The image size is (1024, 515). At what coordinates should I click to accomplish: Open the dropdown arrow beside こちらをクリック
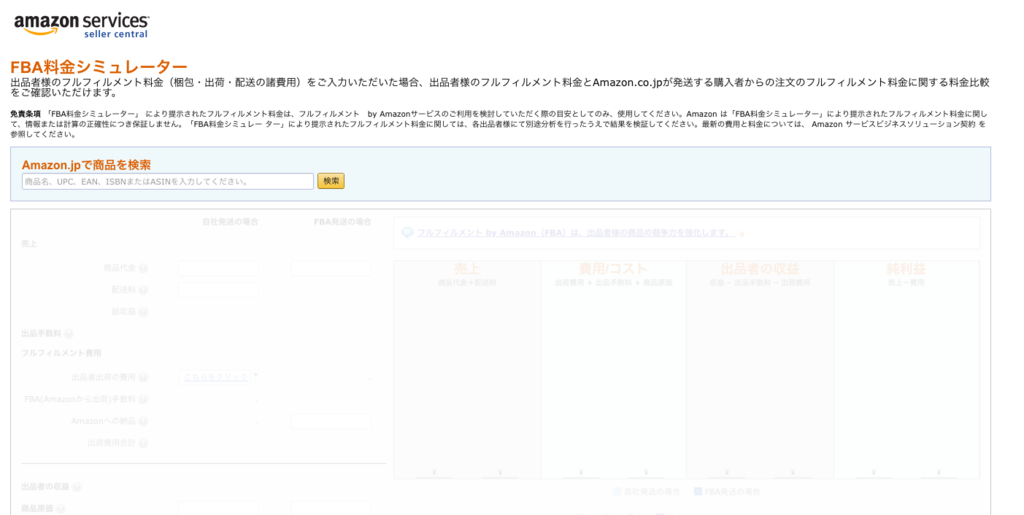256,375
